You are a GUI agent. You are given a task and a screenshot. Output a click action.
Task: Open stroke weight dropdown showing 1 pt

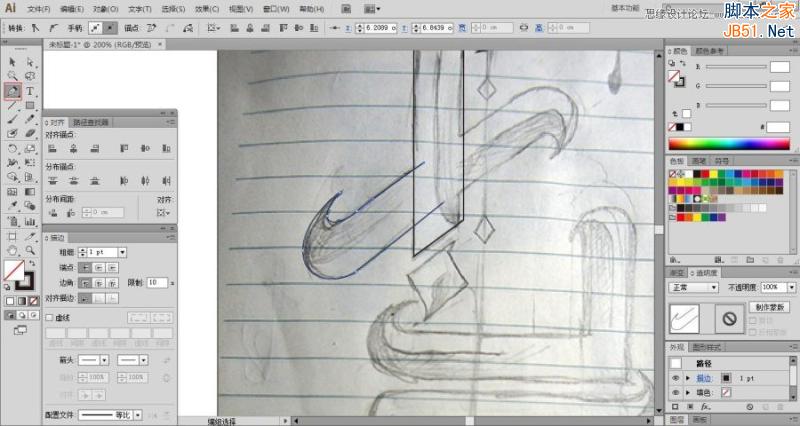pos(122,253)
